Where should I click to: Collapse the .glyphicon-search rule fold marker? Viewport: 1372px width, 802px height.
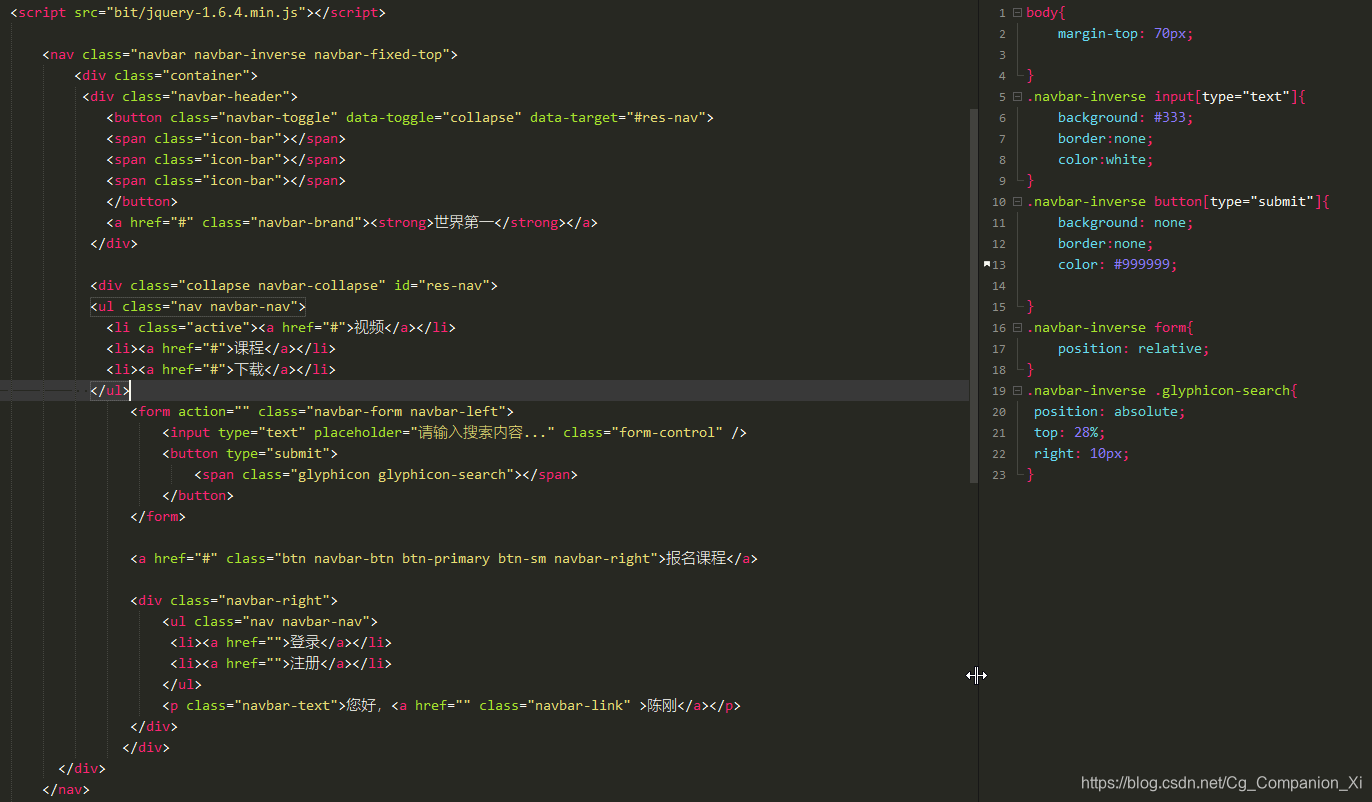[x=1017, y=391]
